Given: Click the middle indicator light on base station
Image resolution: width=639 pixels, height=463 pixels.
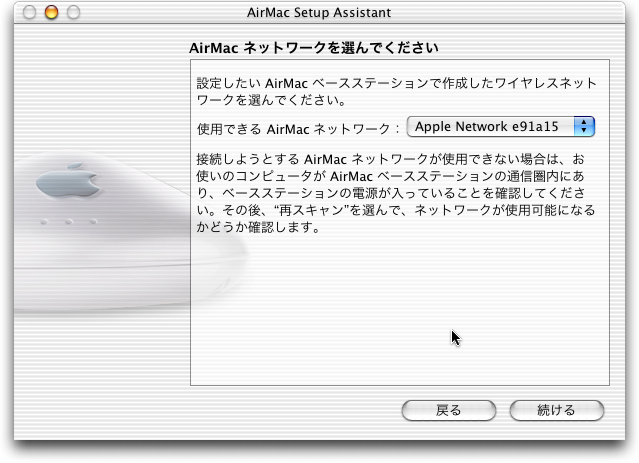Looking at the screenshot, I should 68,222.
